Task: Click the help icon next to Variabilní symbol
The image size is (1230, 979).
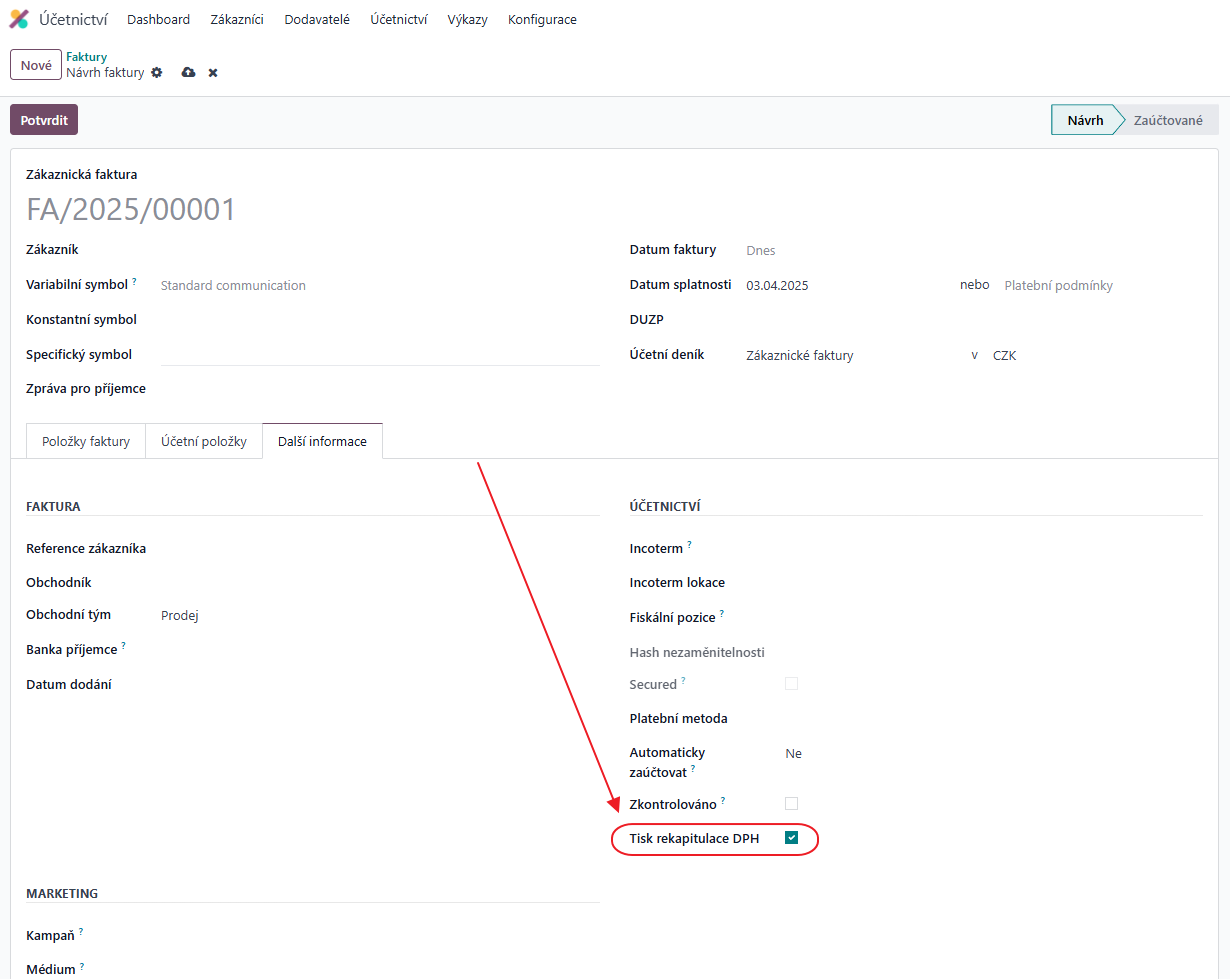Action: (134, 282)
